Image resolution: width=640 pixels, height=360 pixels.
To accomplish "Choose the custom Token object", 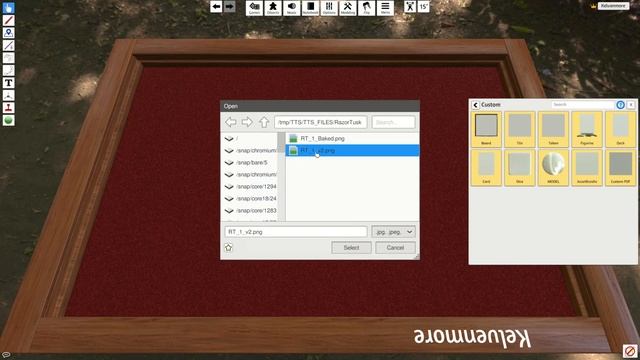I will (x=553, y=129).
